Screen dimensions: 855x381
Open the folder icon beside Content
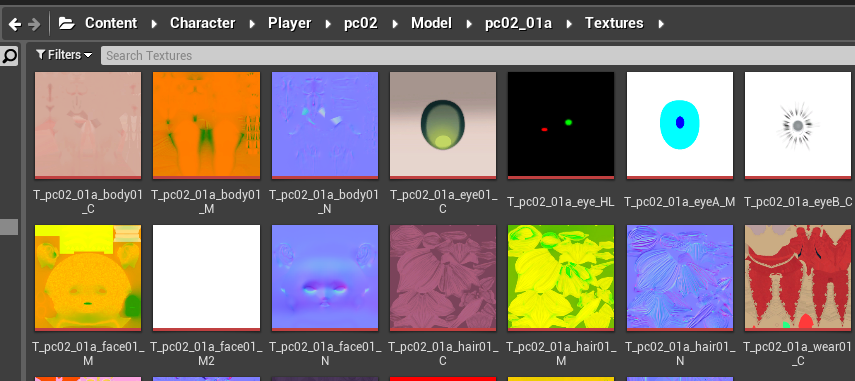point(67,23)
